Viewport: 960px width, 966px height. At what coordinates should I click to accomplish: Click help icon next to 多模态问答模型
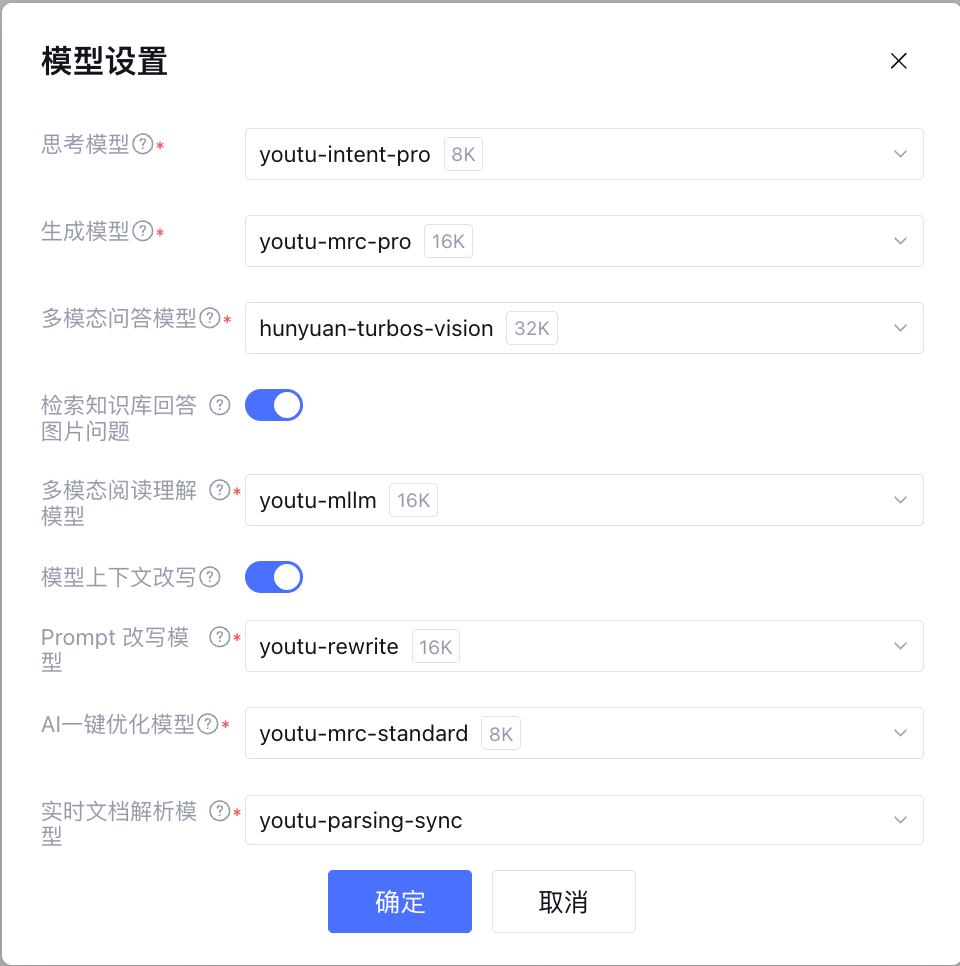coord(210,319)
